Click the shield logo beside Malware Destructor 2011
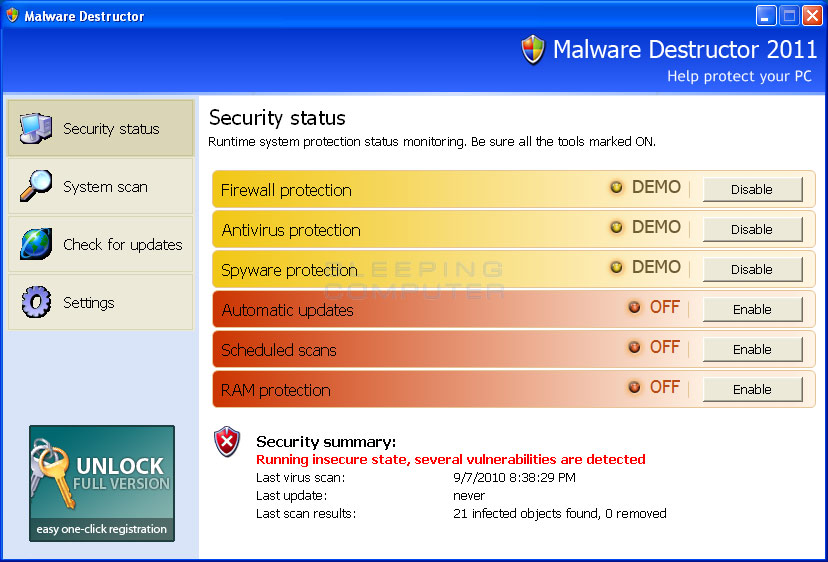This screenshot has width=828, height=562. 533,50
